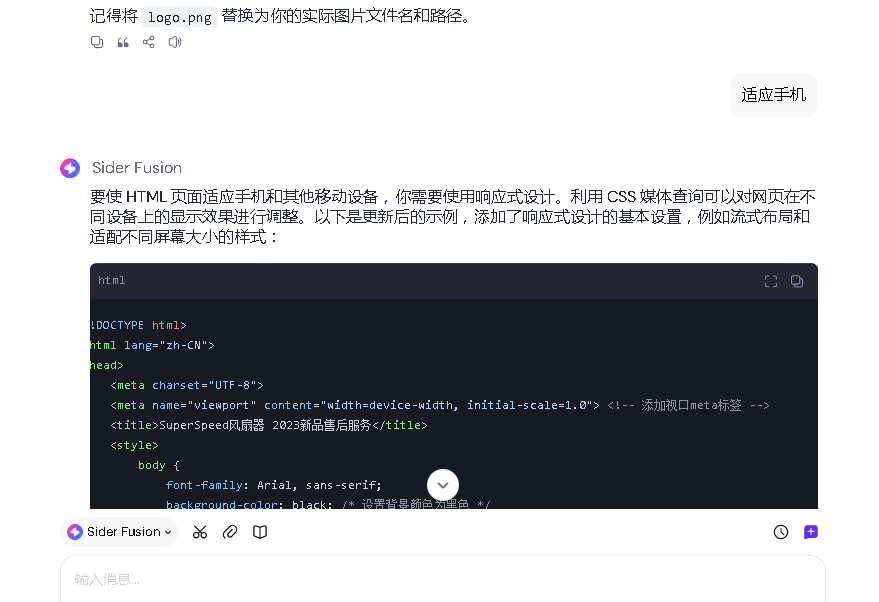Click the scissors screenshot tool

click(x=200, y=532)
